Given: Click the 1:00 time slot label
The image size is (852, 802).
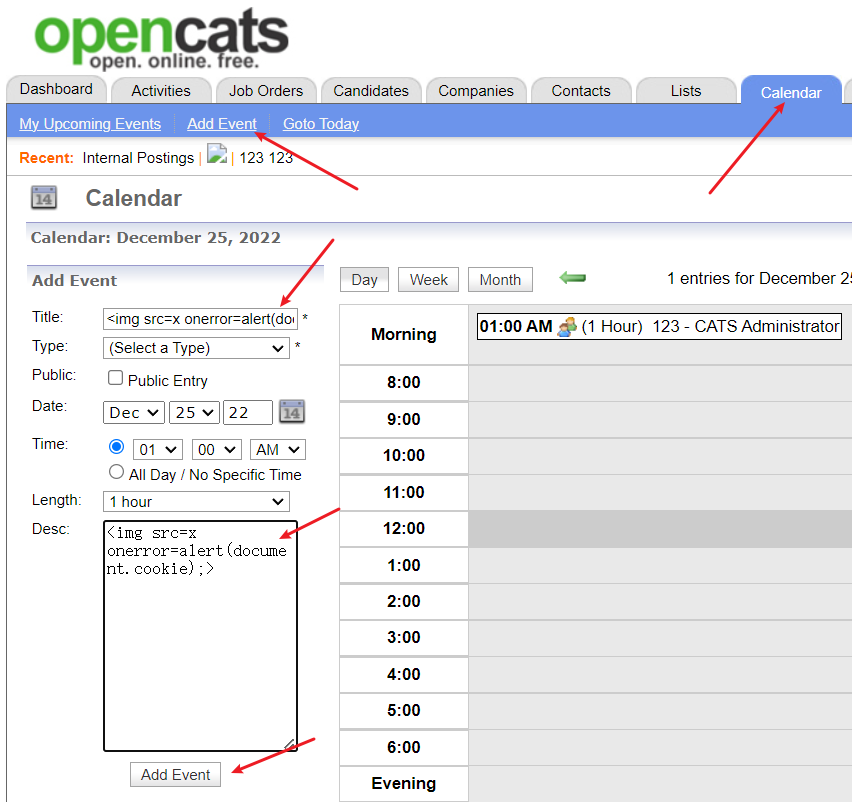Looking at the screenshot, I should 404,565.
